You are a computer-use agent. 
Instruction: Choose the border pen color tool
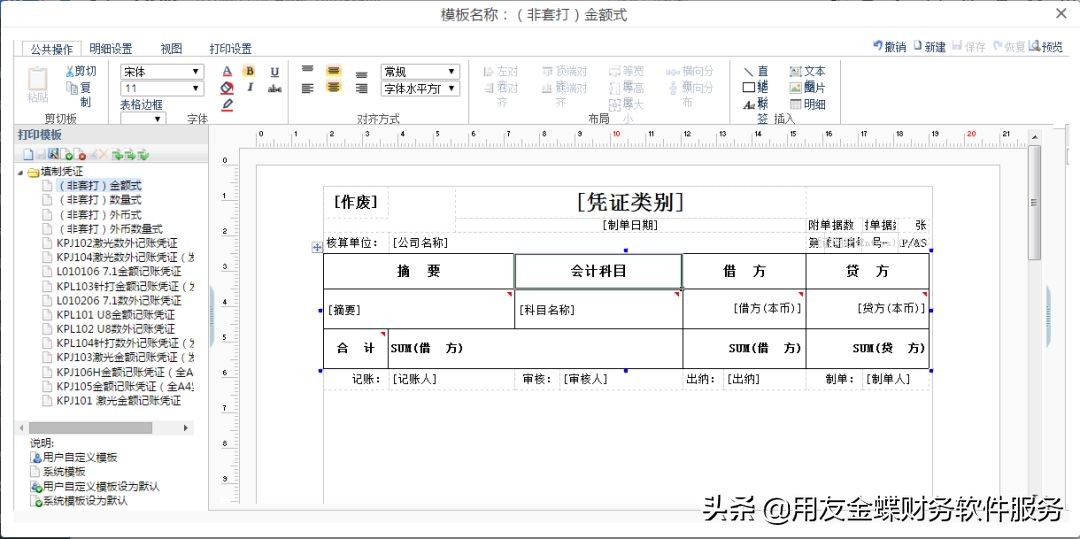pyautogui.click(x=227, y=105)
